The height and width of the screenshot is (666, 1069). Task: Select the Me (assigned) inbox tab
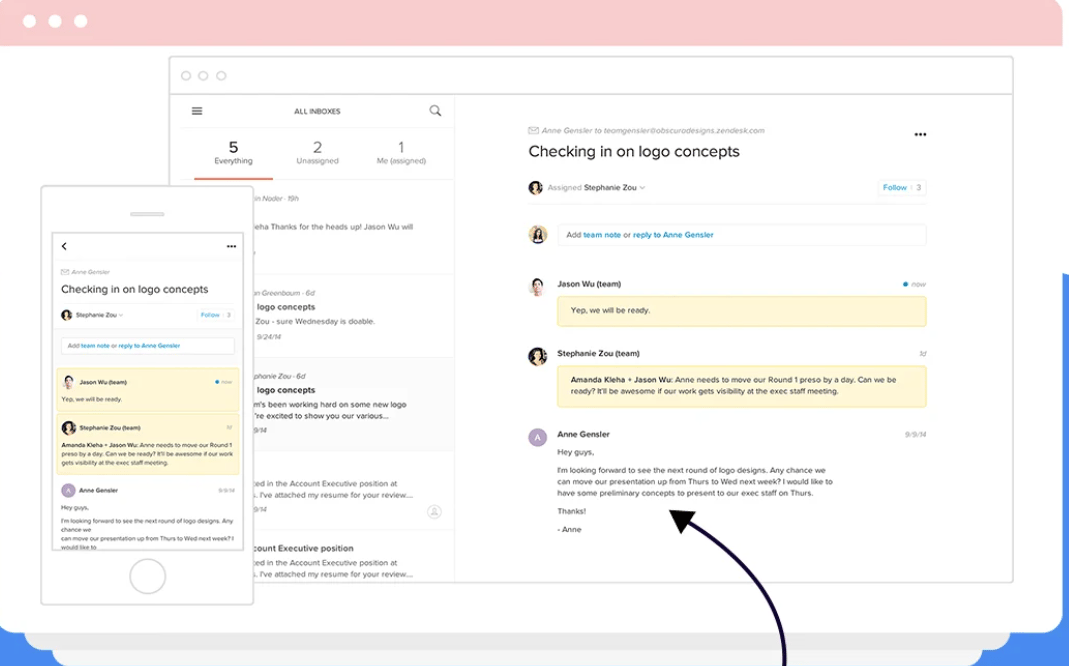[x=402, y=153]
